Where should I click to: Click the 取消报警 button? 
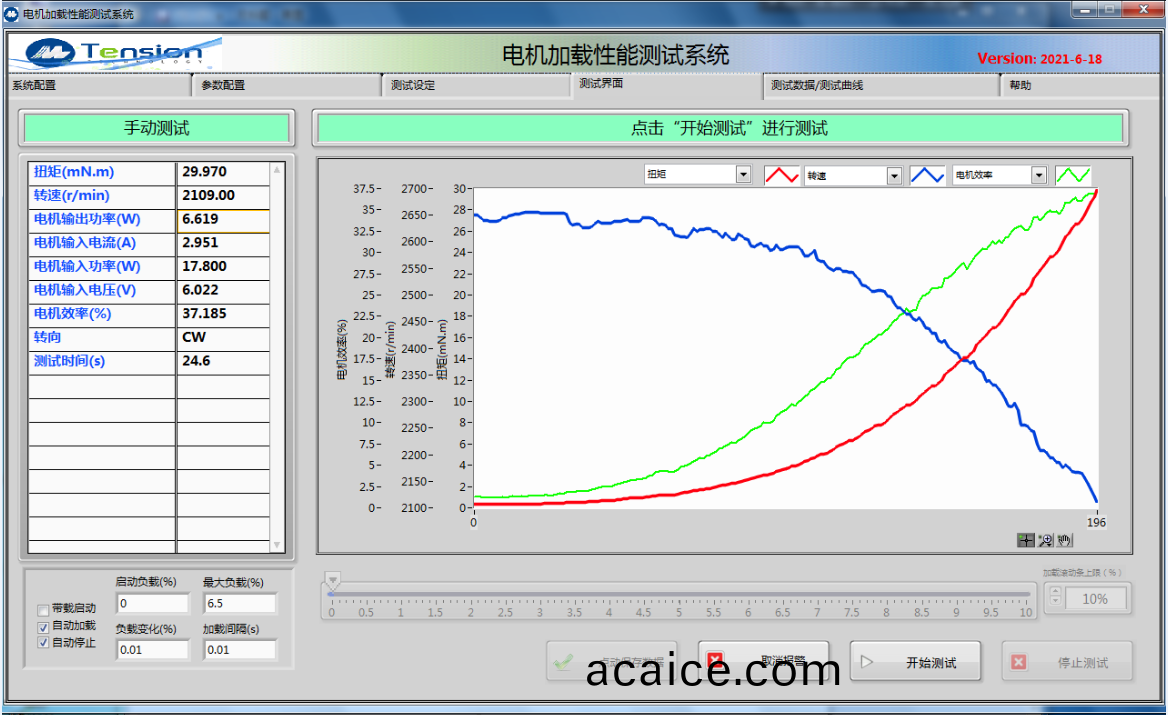coord(763,661)
